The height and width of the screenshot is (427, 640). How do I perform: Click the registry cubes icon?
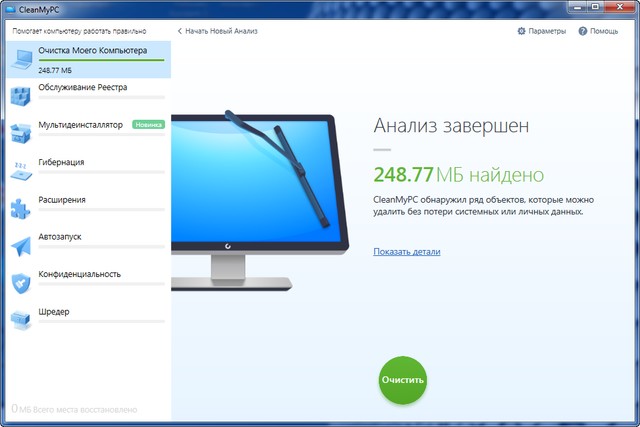pyautogui.click(x=20, y=96)
